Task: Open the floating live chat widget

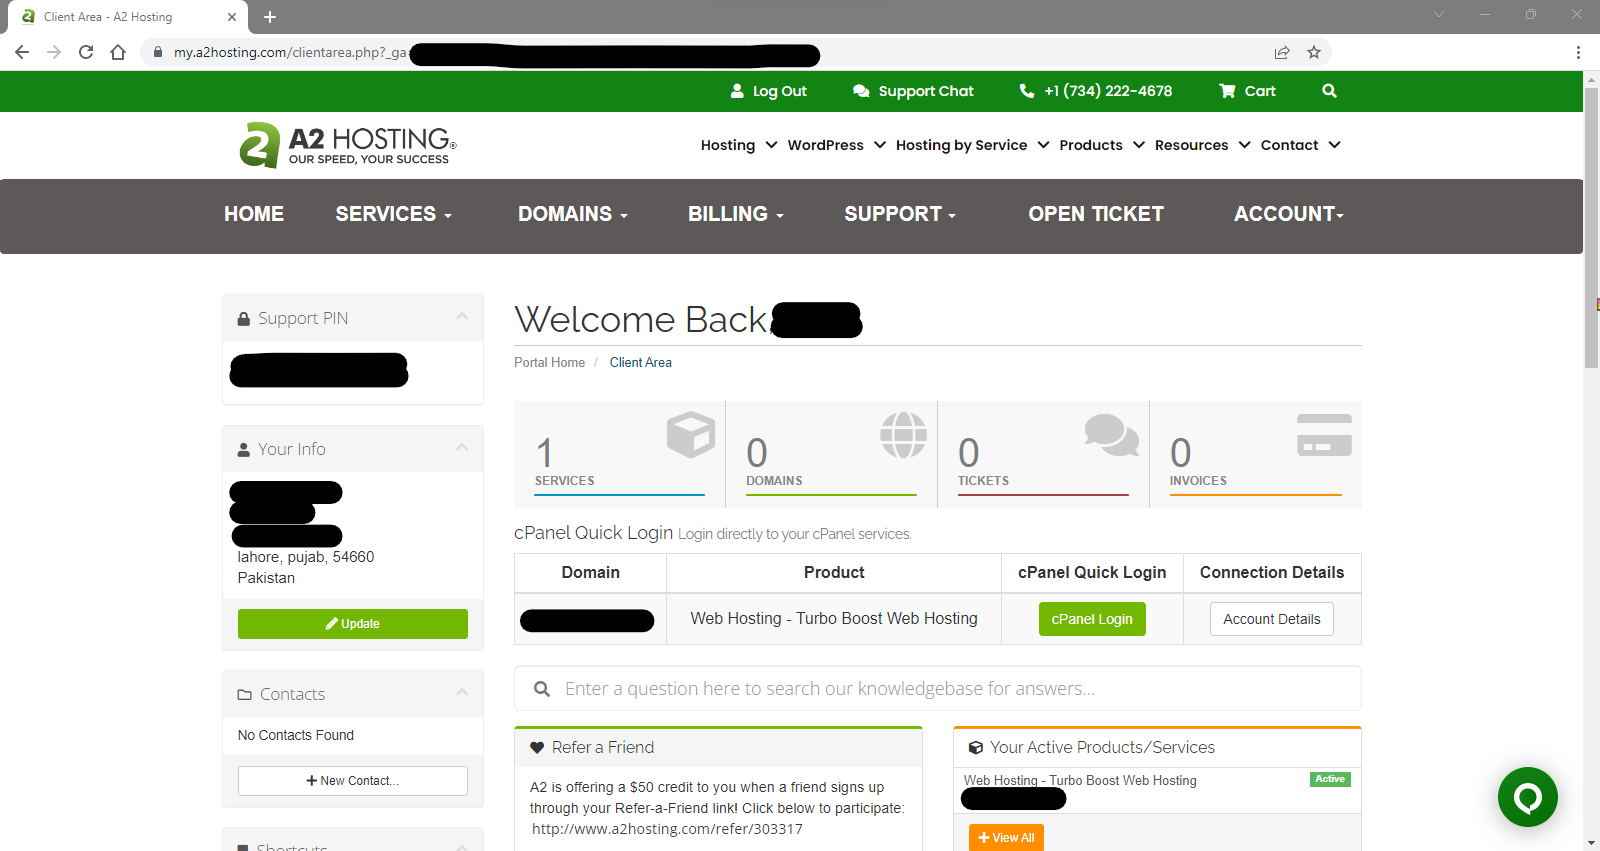Action: point(1527,797)
